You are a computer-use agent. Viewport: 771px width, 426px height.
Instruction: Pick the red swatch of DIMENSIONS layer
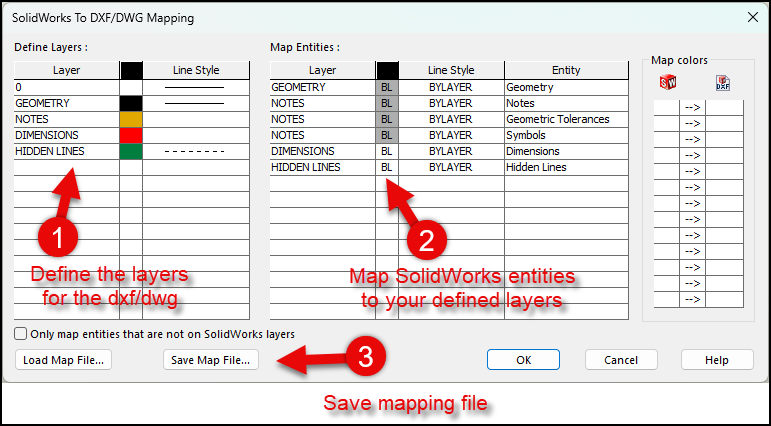point(131,135)
